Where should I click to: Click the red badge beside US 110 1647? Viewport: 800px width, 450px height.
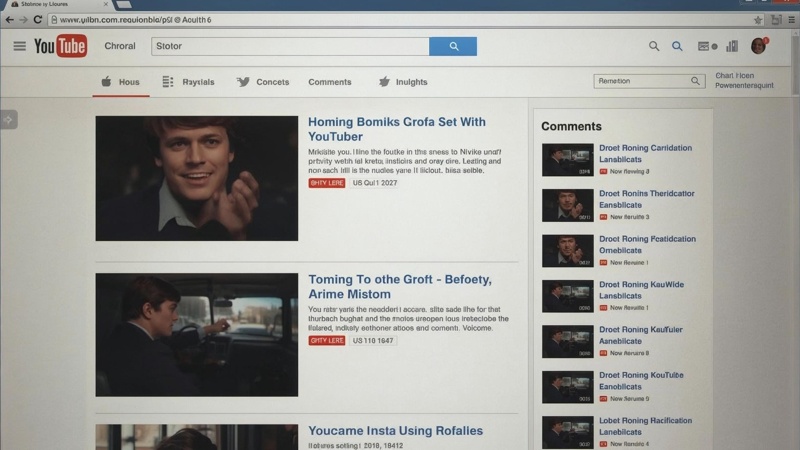pos(327,340)
